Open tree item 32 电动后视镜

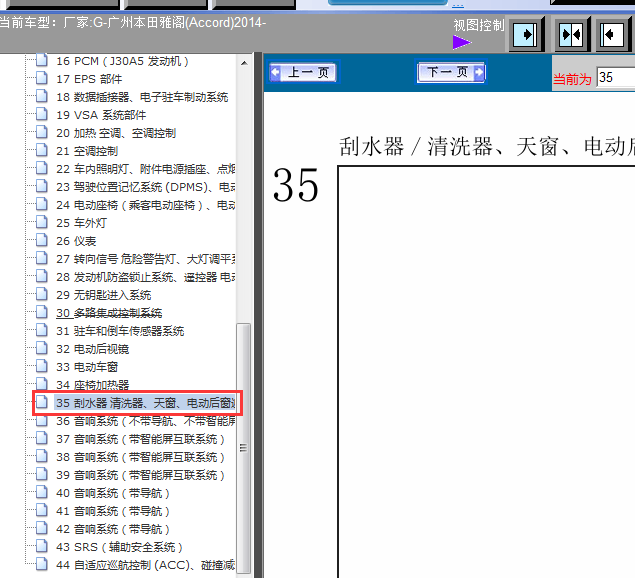coord(93,349)
